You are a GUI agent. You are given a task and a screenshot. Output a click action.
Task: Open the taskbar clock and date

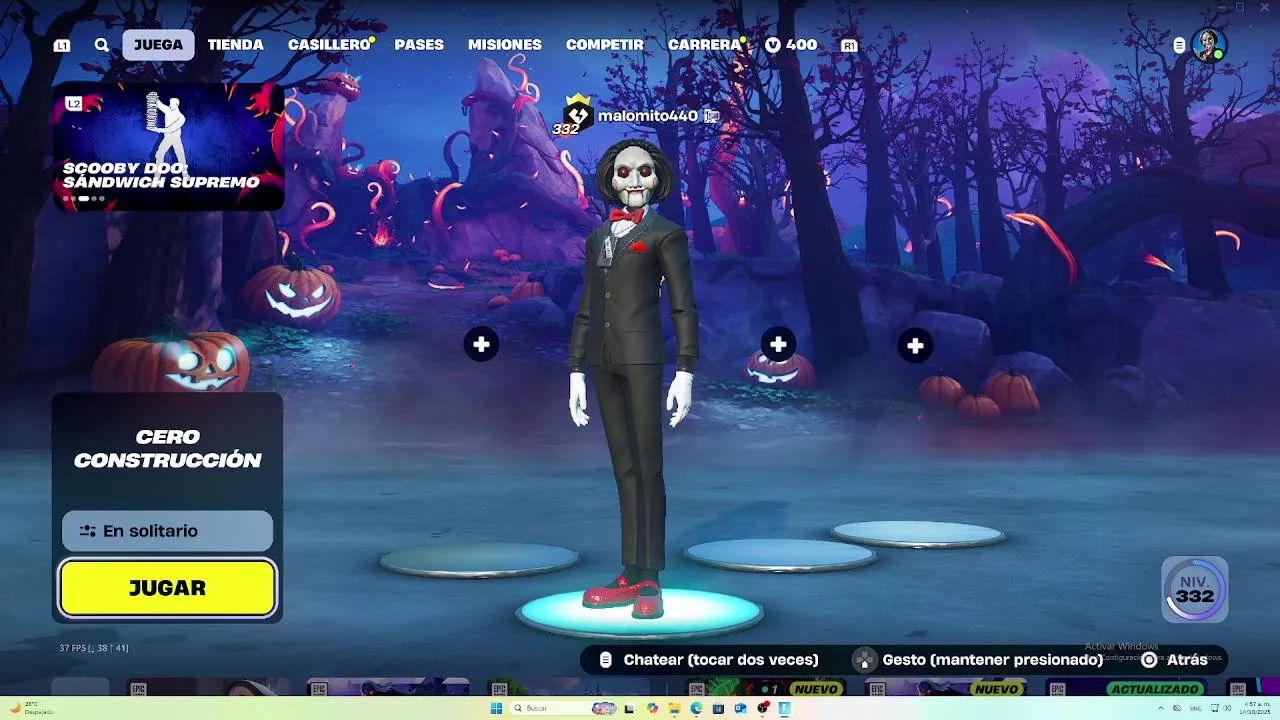(1255, 708)
